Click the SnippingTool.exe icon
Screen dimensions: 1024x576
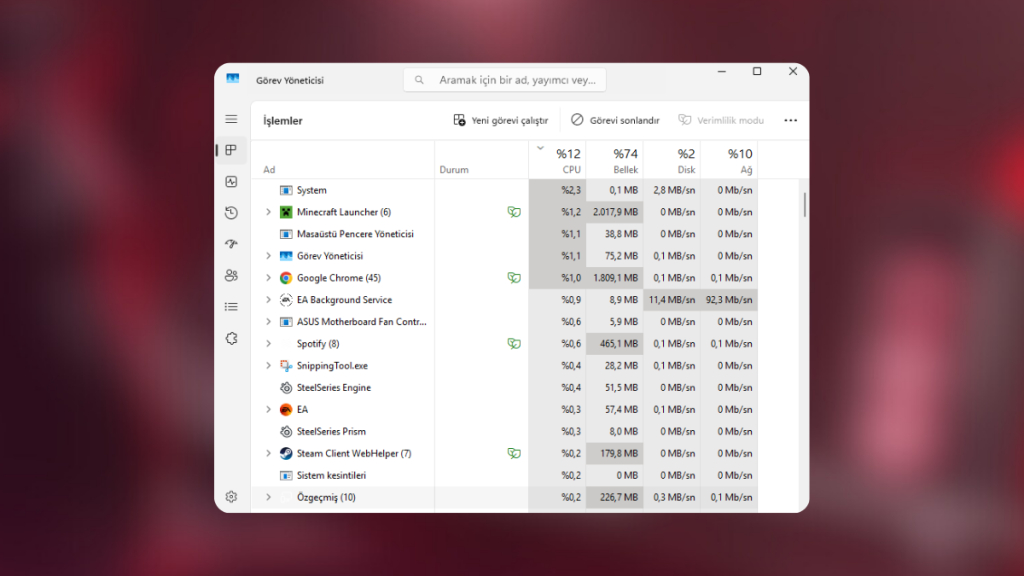click(x=286, y=366)
